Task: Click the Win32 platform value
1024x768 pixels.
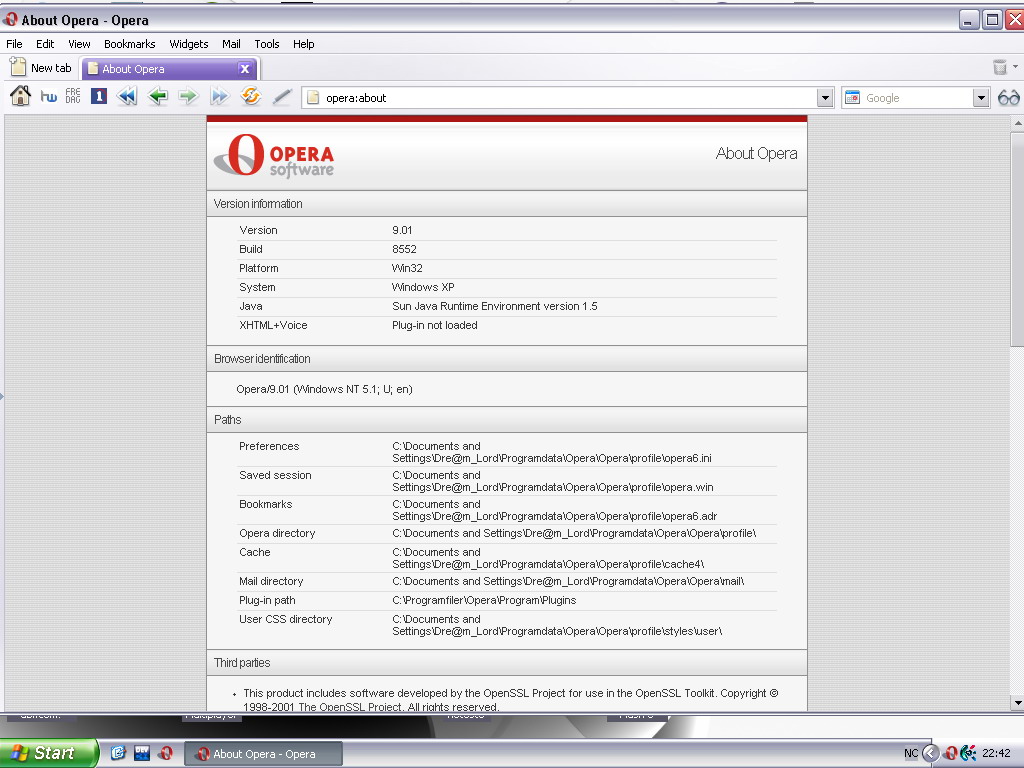Action: click(x=407, y=268)
